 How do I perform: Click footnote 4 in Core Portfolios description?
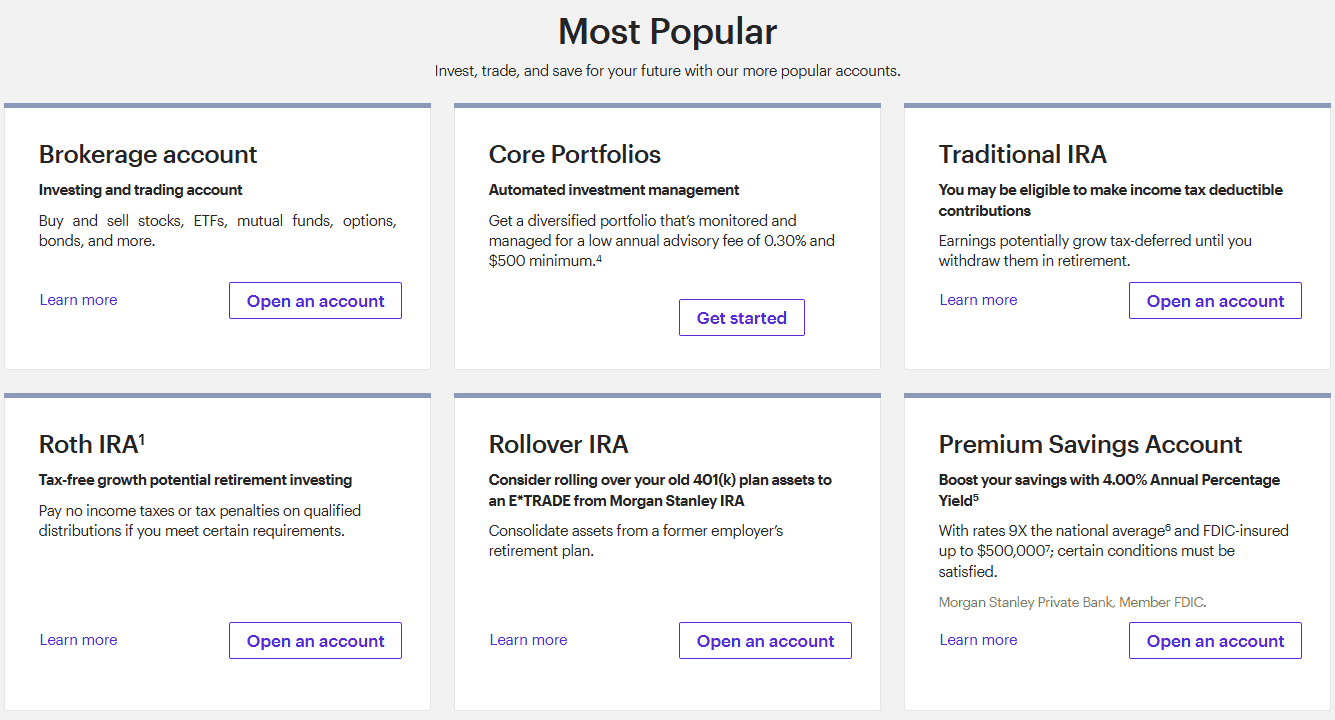click(x=599, y=259)
